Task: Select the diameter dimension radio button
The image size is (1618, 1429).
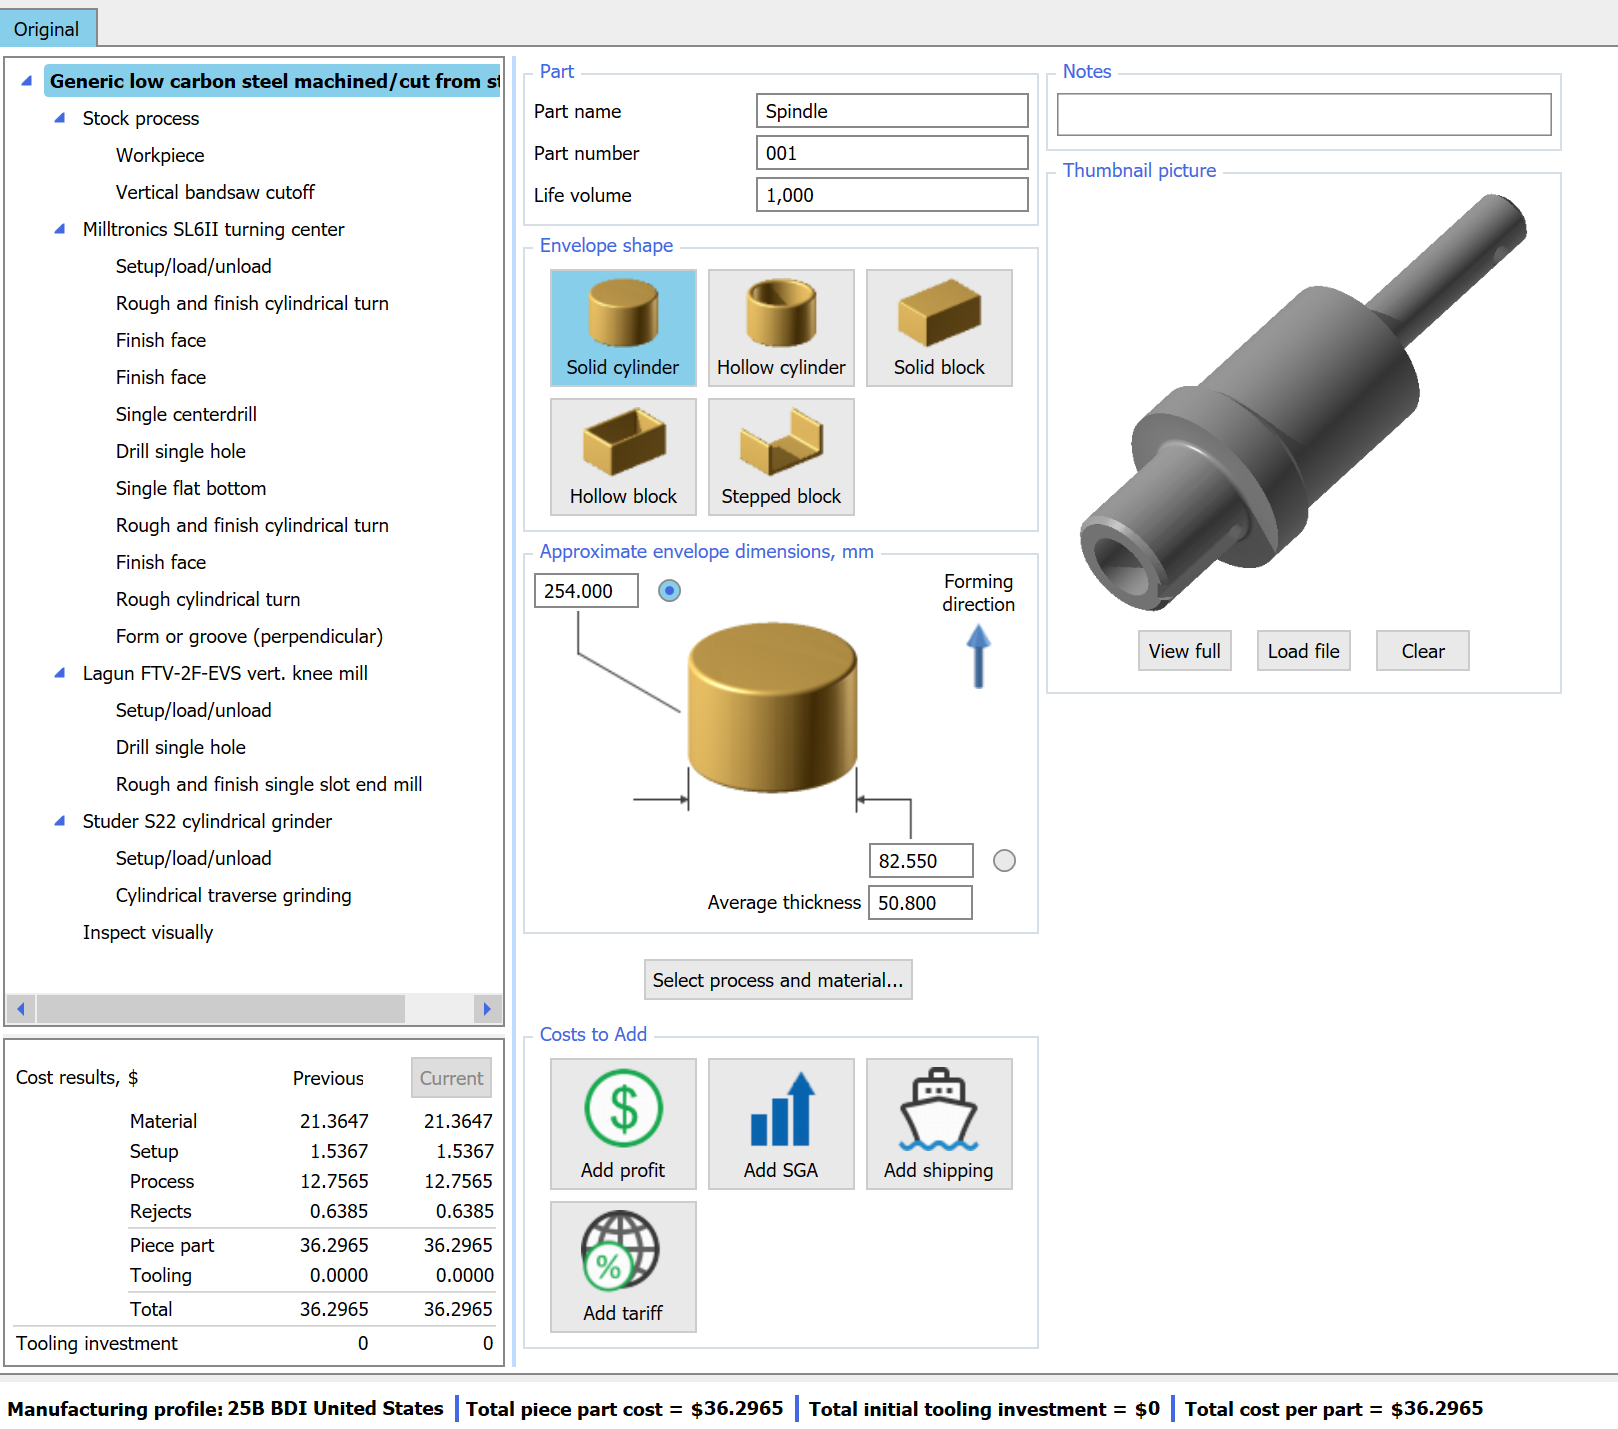Action: (668, 591)
